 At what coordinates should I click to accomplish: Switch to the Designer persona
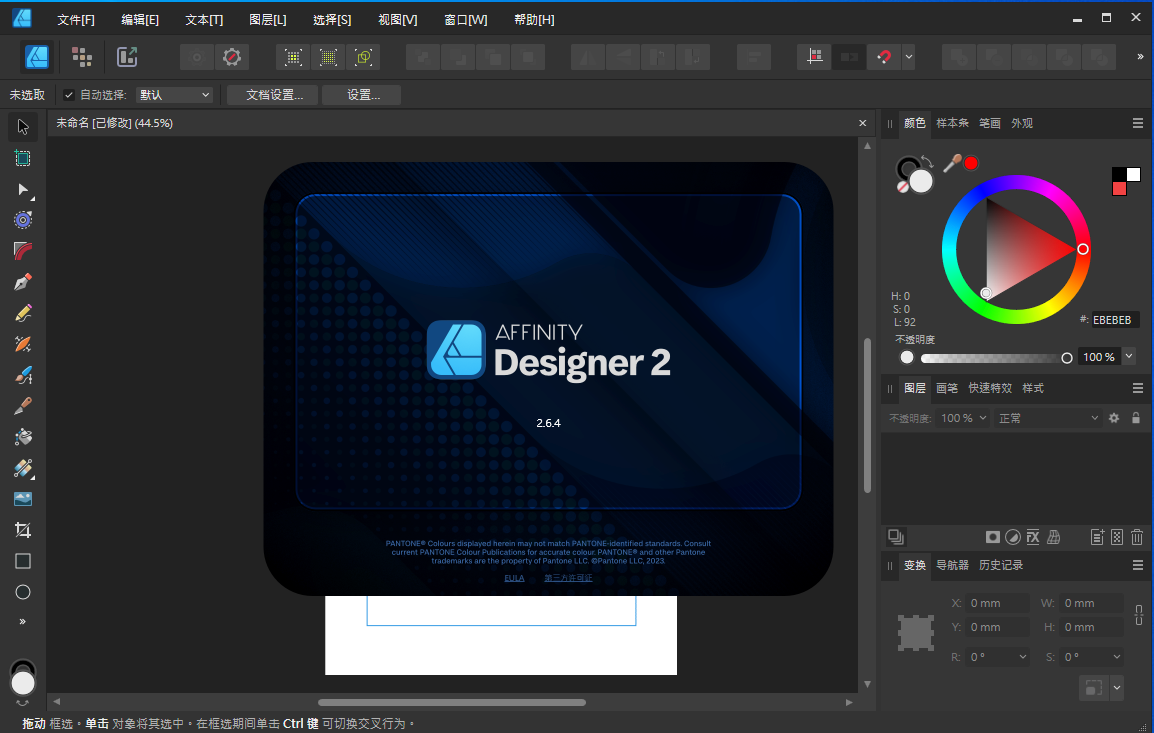click(x=37, y=57)
